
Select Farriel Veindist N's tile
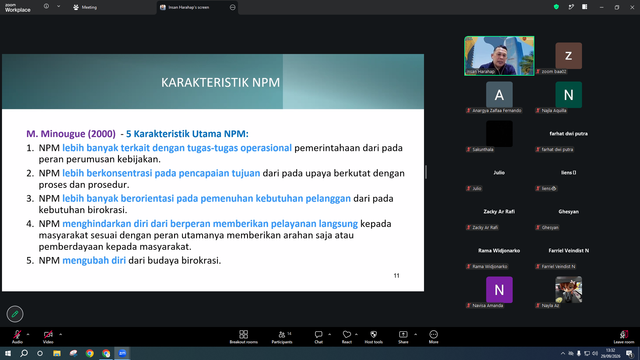[569, 251]
